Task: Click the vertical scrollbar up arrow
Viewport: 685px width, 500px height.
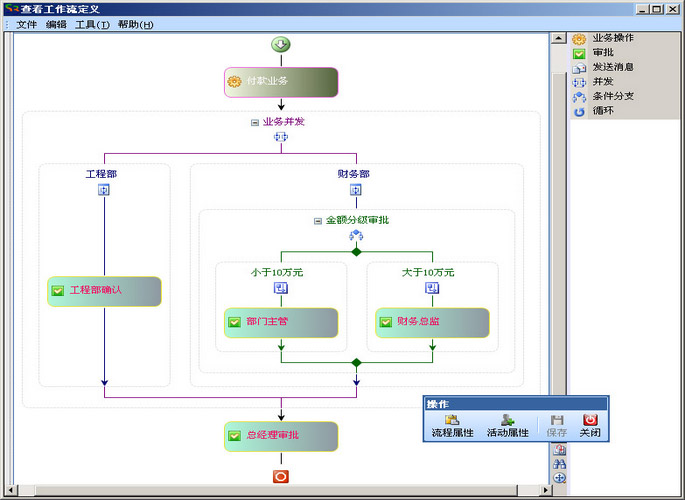Action: point(560,39)
